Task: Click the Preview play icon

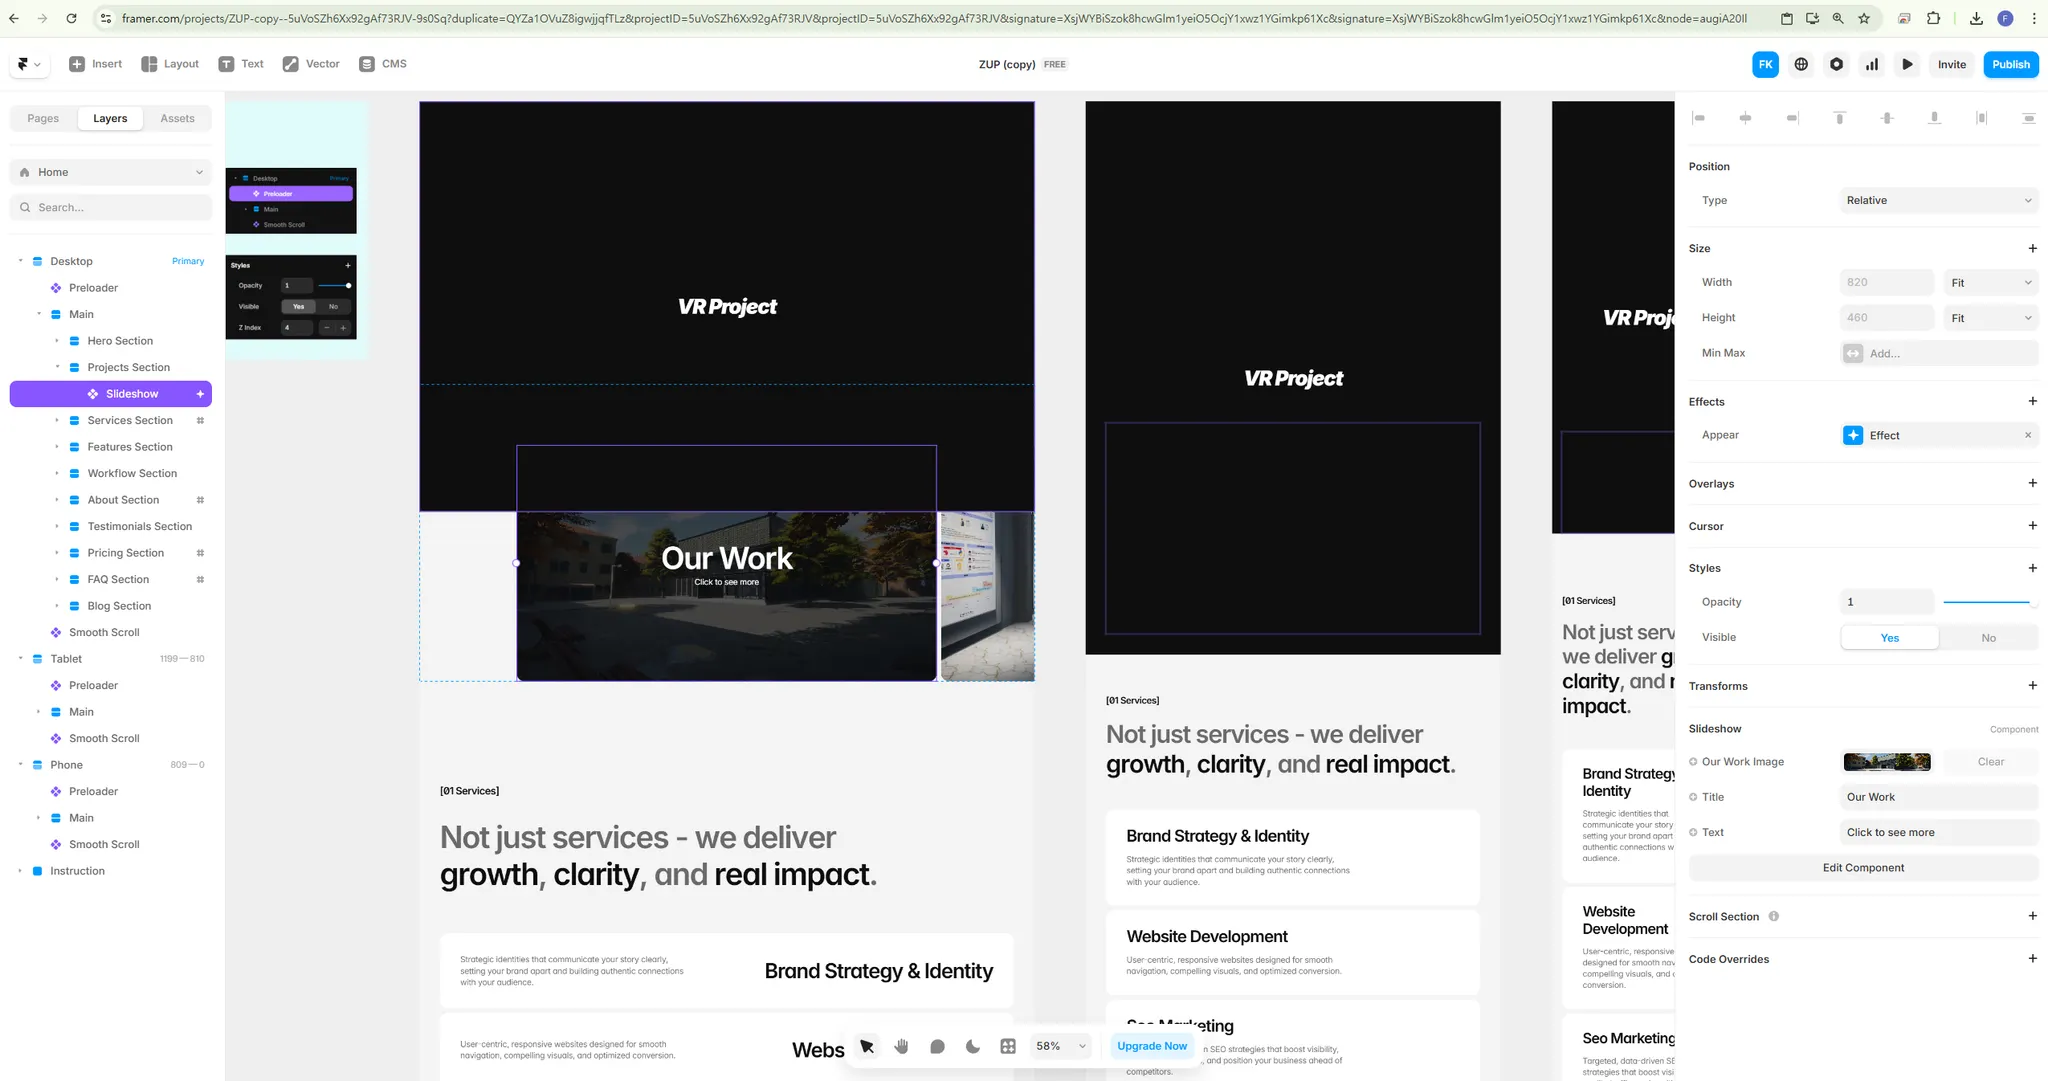Action: point(1907,64)
